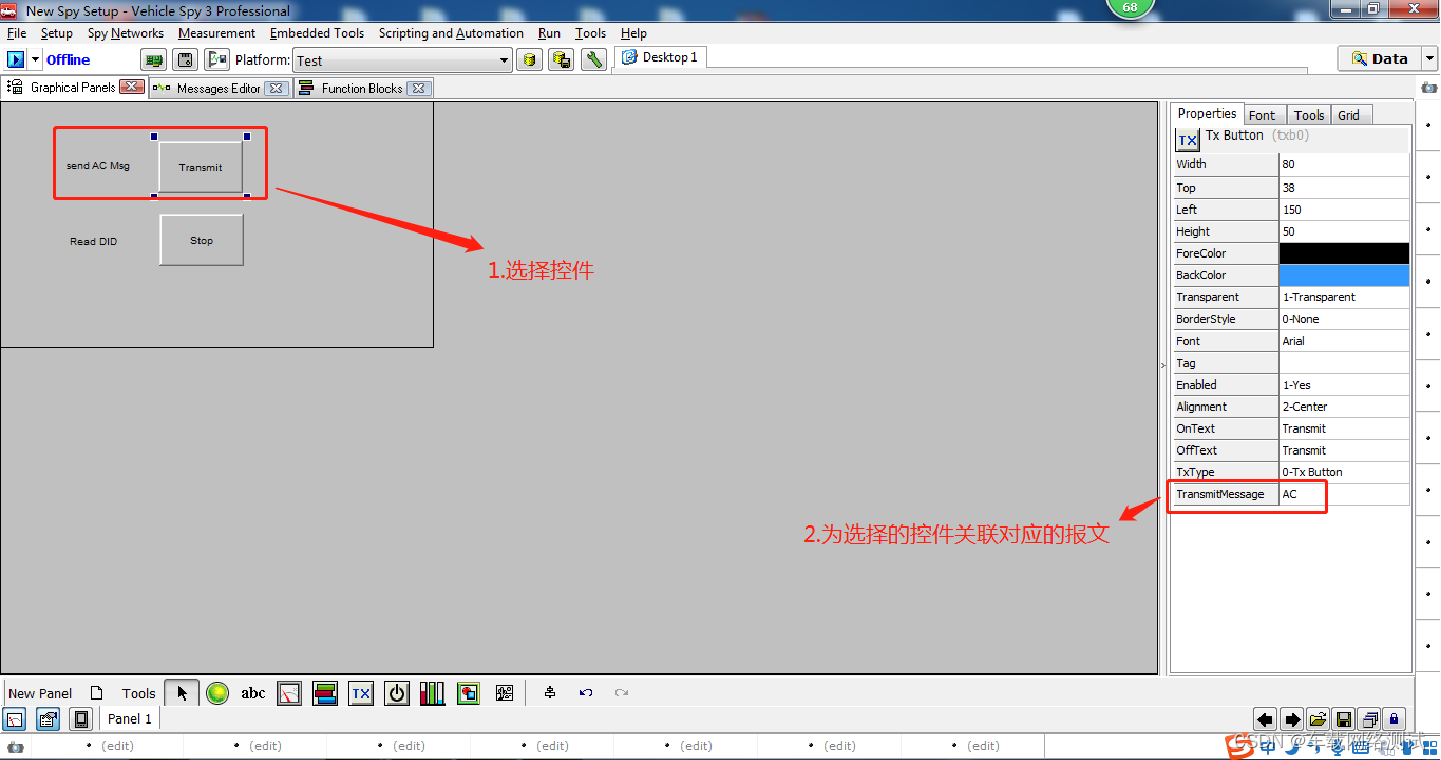This screenshot has width=1441, height=760.
Task: Click the undo arrow in panel toolbar
Action: coord(586,692)
